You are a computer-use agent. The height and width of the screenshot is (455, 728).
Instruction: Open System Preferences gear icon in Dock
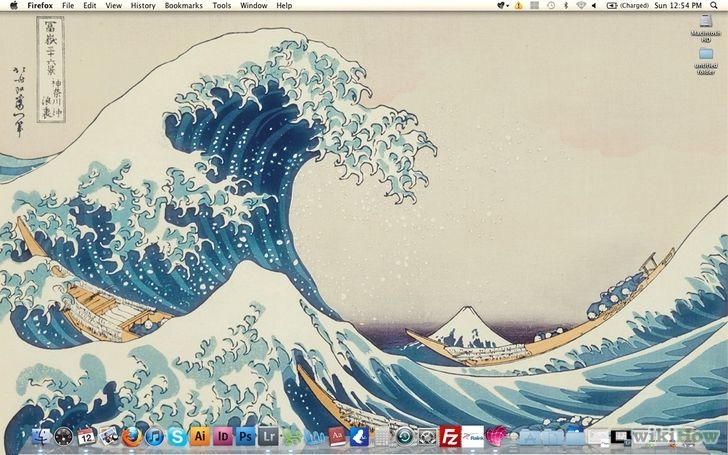click(x=428, y=437)
